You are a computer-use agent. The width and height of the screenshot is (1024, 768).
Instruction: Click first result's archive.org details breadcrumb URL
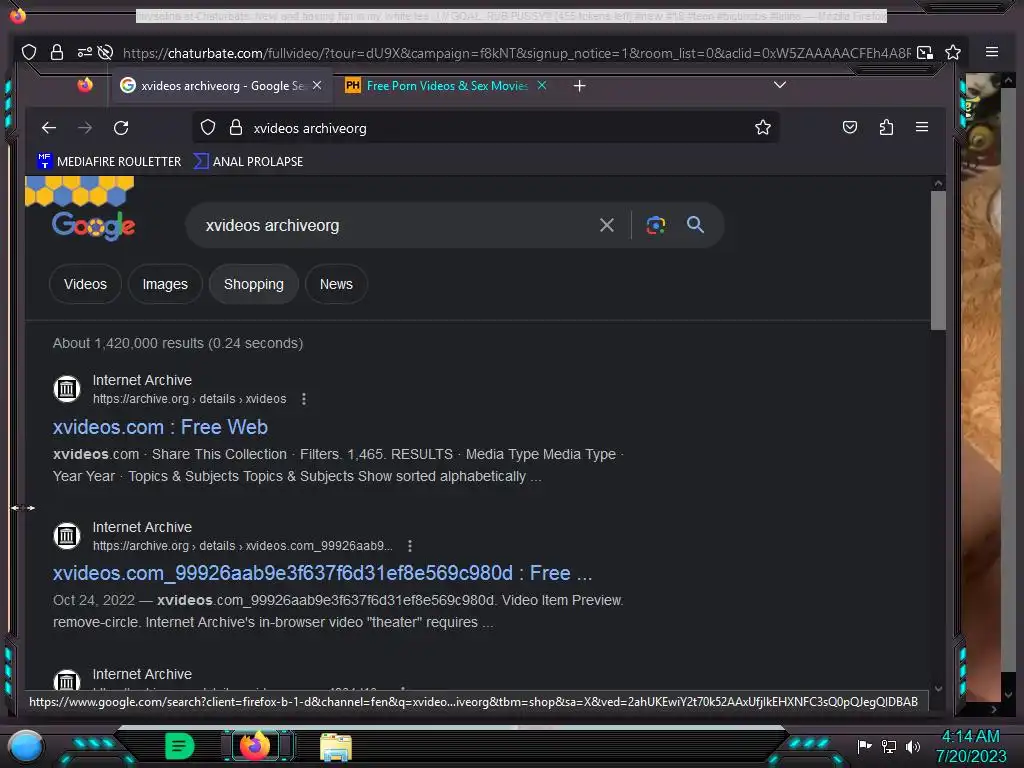[x=189, y=399]
